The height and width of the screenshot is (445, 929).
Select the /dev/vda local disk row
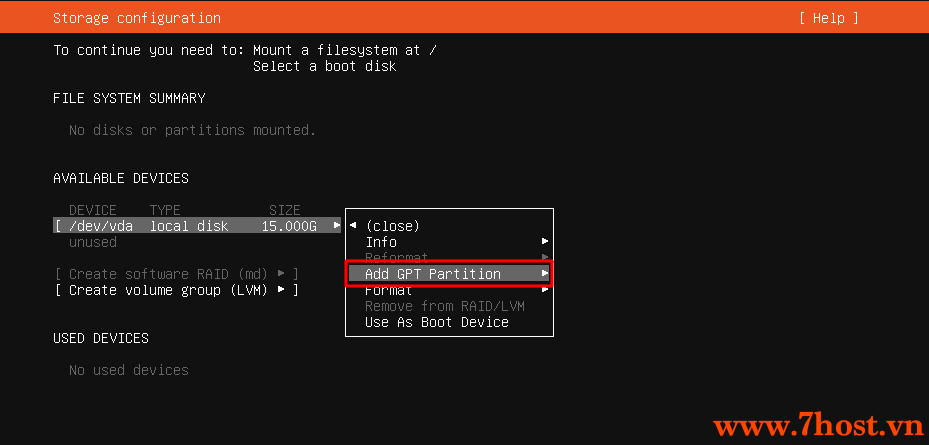tap(198, 226)
